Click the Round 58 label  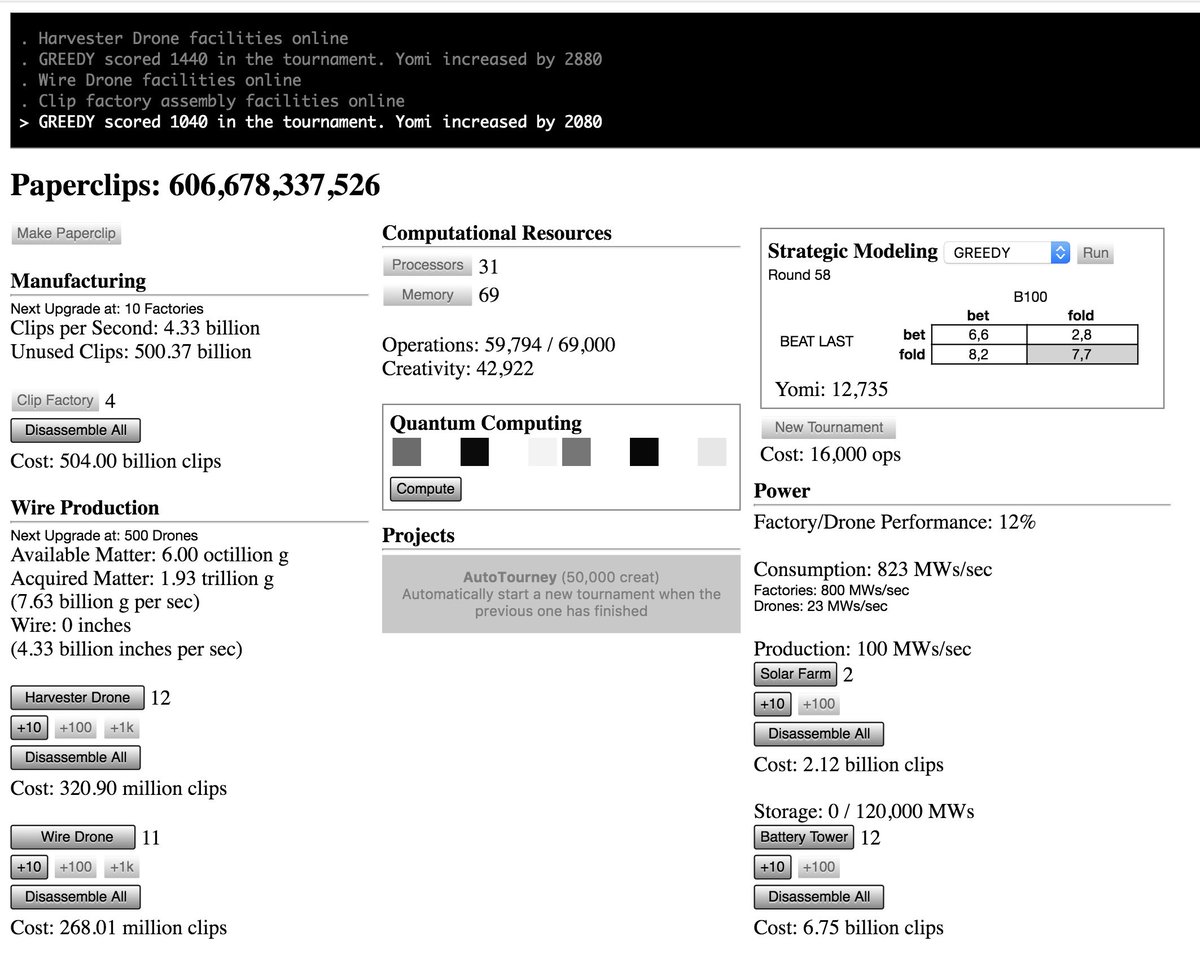coord(799,275)
